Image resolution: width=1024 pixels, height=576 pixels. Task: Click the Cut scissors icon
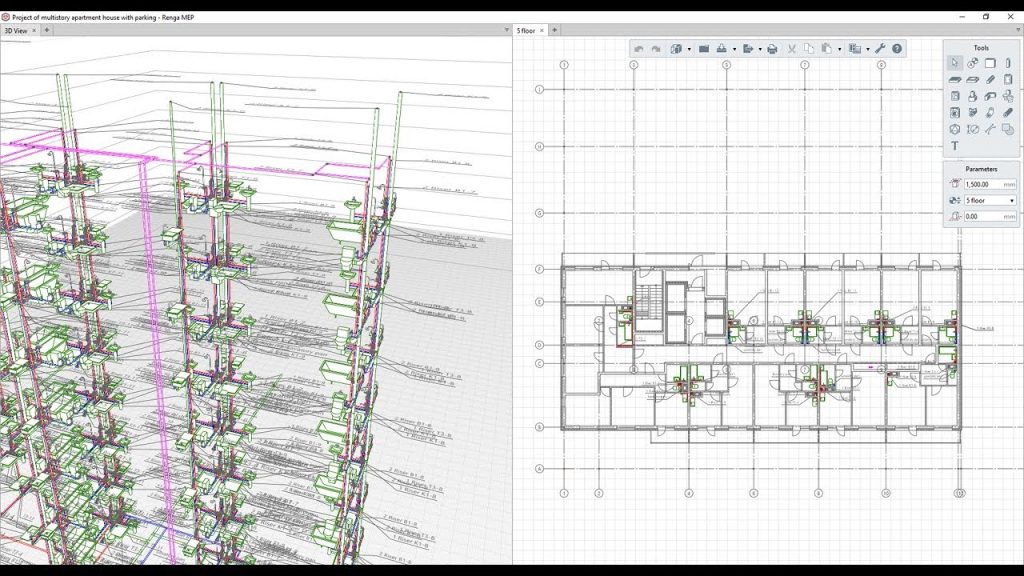click(790, 47)
